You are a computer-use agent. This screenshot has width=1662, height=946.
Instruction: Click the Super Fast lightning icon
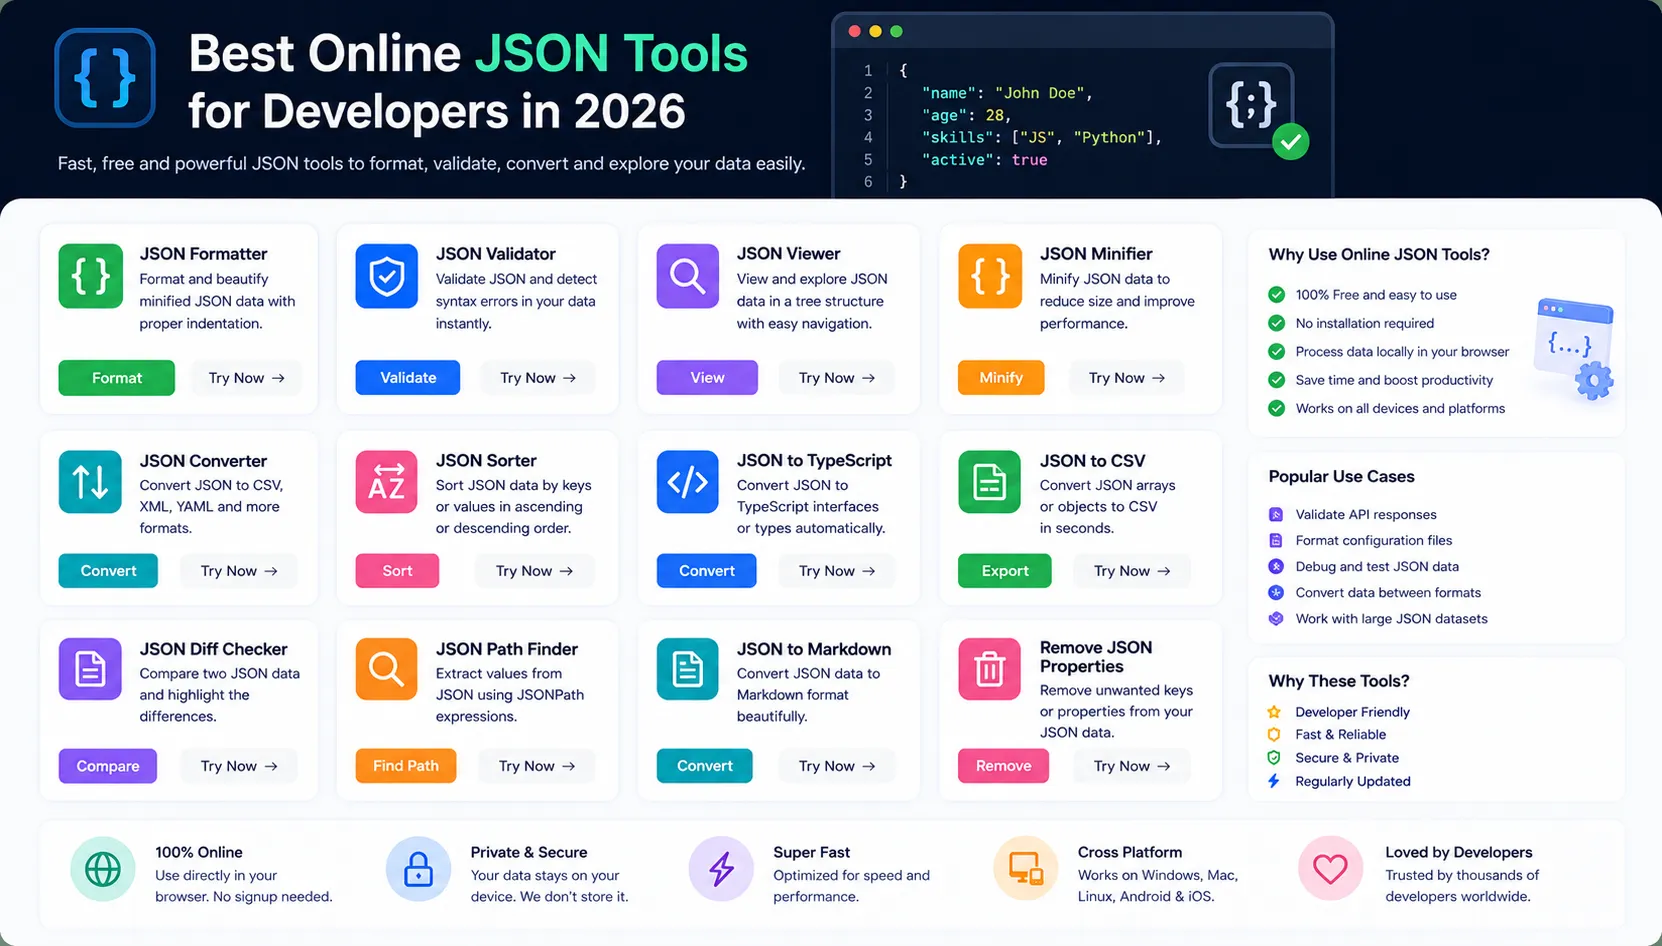[x=721, y=869]
